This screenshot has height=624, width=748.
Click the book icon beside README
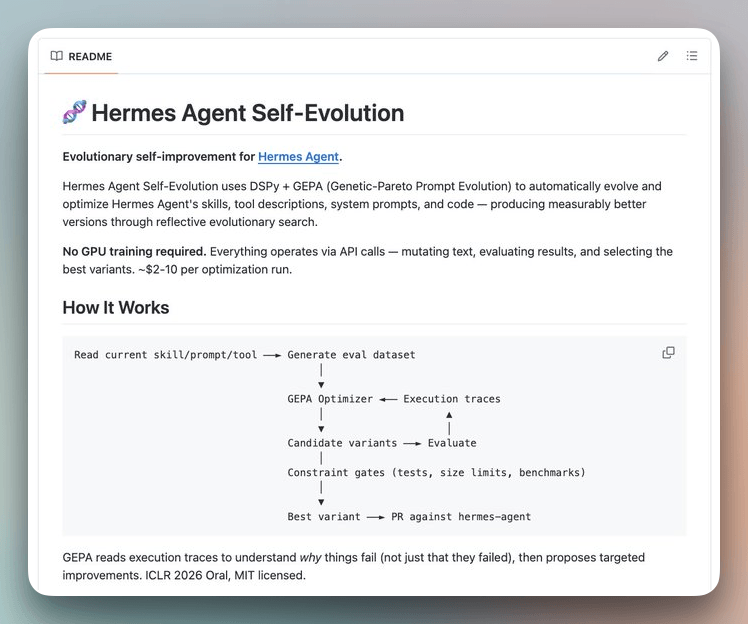57,56
